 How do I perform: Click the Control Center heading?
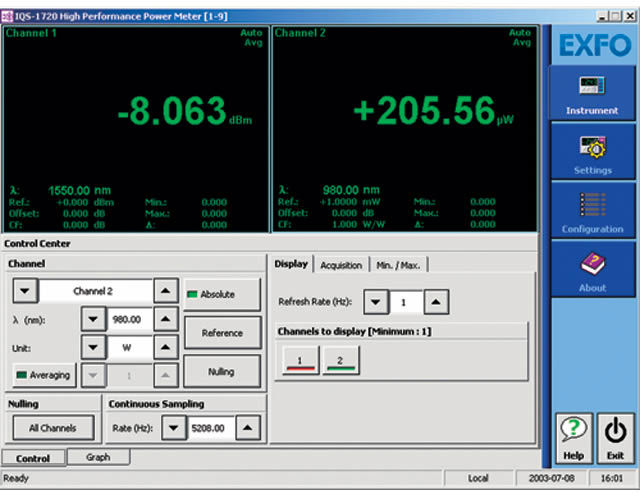click(x=37, y=244)
